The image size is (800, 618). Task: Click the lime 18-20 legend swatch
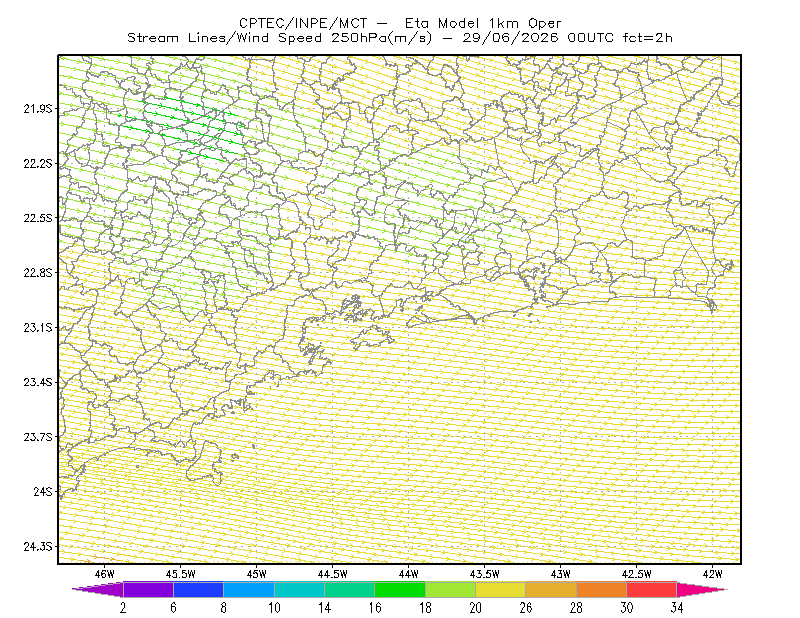pos(451,589)
